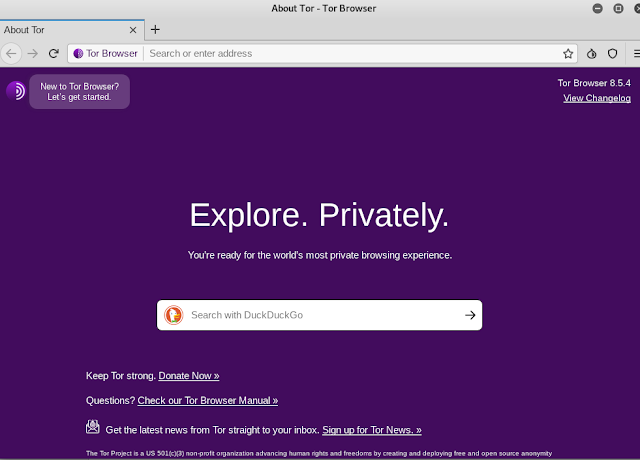Close the About Tor tab
Viewport: 640px width, 460px height.
point(133,30)
